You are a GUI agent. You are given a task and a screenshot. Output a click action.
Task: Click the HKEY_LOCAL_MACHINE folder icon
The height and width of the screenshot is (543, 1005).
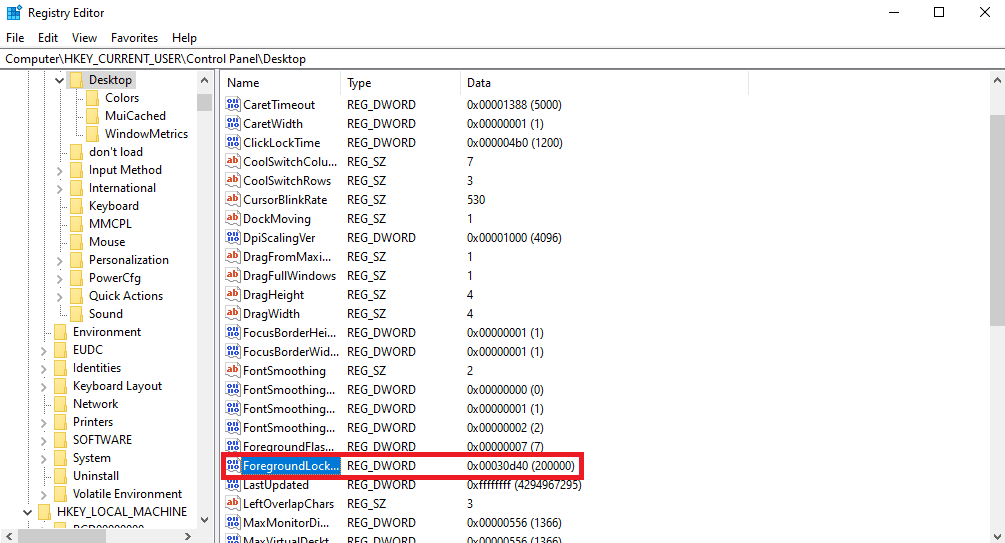click(44, 512)
